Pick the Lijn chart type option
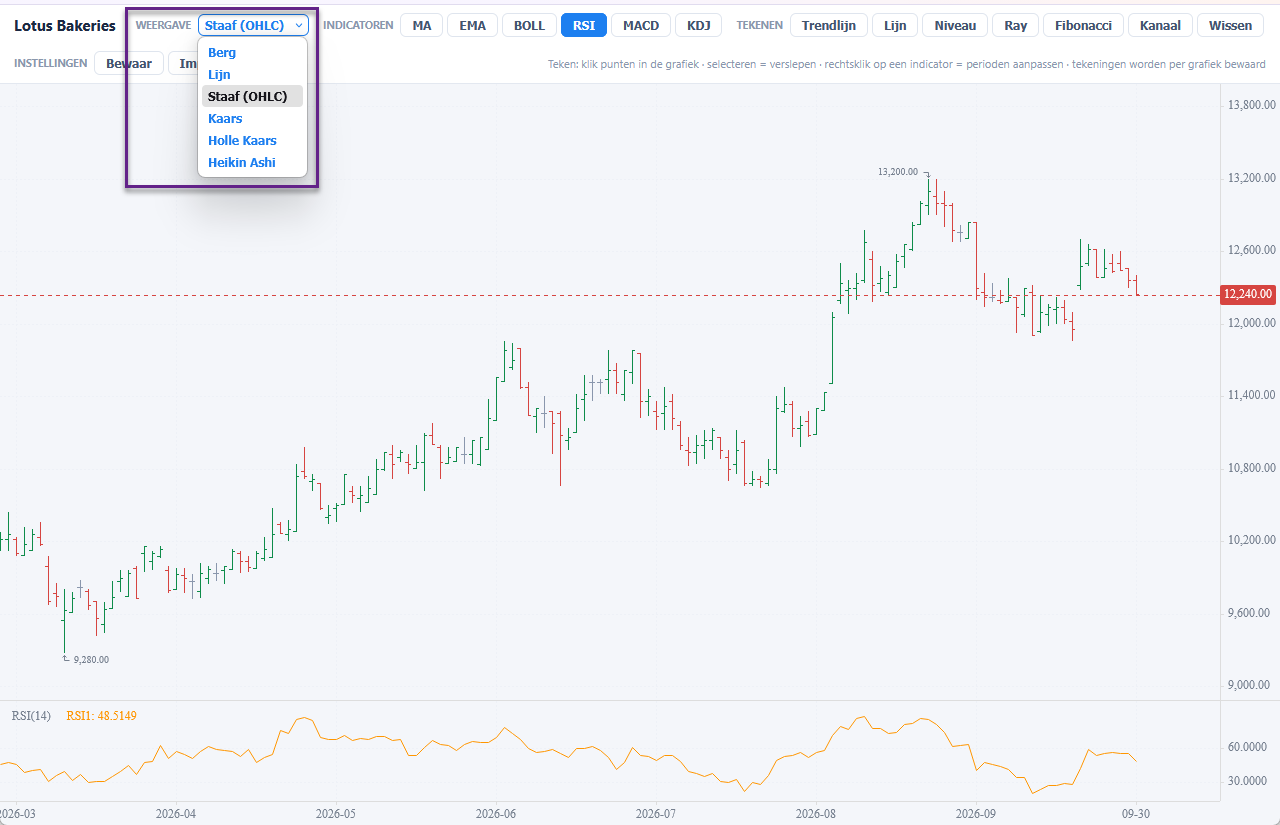Image resolution: width=1280 pixels, height=825 pixels. pyautogui.click(x=252, y=74)
